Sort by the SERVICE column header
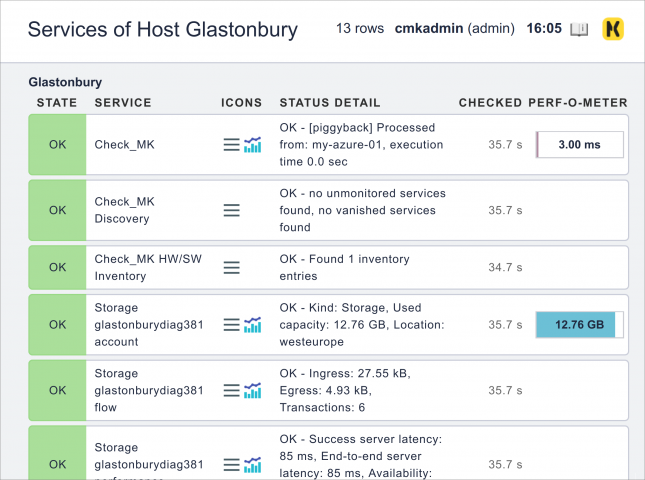 pos(123,102)
